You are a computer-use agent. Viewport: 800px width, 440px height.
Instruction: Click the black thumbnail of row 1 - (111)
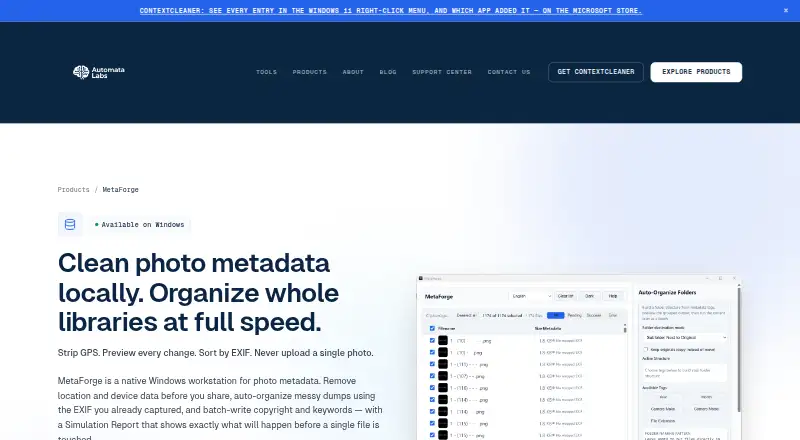(x=442, y=364)
